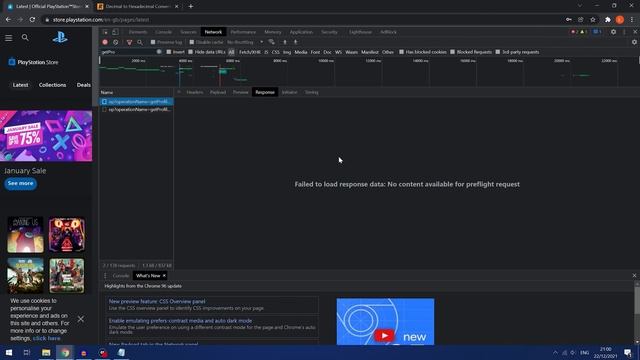
Task: Click the red errors count badge
Action: [x=574, y=32]
